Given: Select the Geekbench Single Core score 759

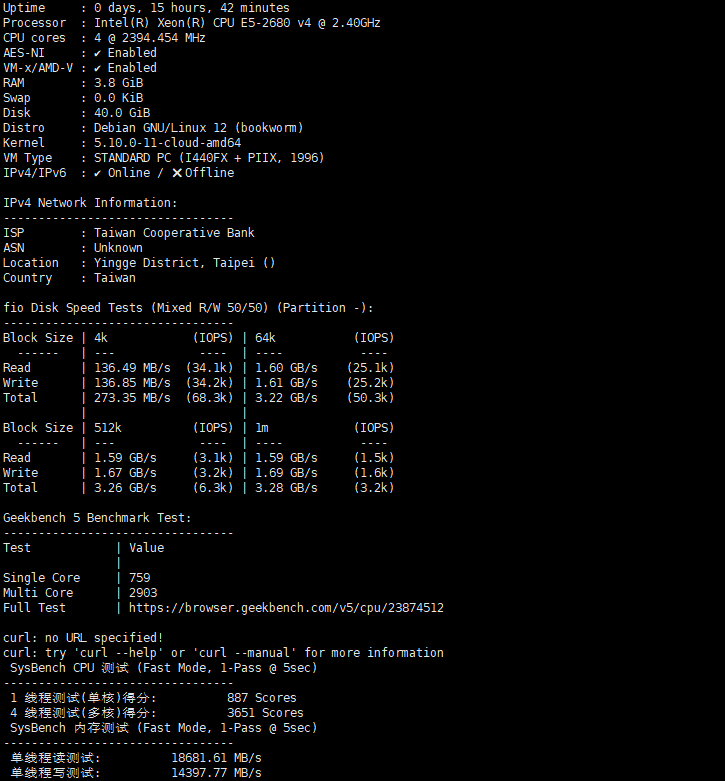Looking at the screenshot, I should click(x=140, y=578).
